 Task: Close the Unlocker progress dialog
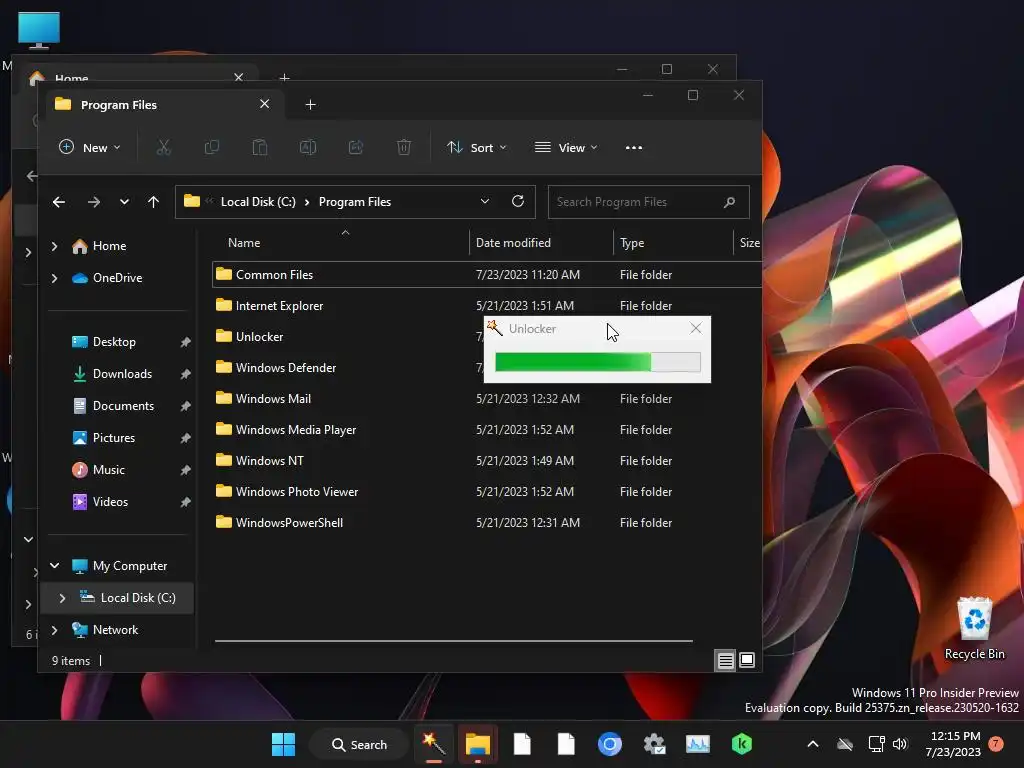point(696,328)
